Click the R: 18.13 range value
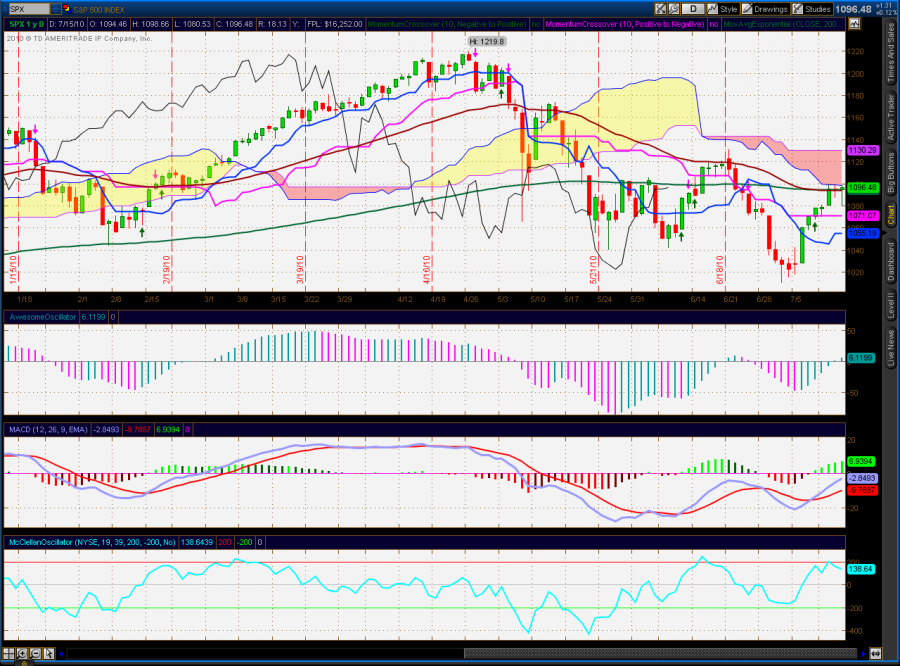This screenshot has height=666, width=900. (x=273, y=24)
